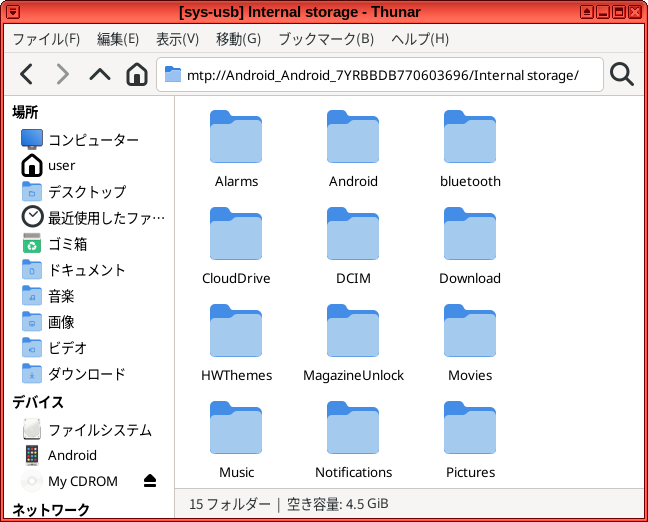Minimize the Thunar window

point(603,12)
